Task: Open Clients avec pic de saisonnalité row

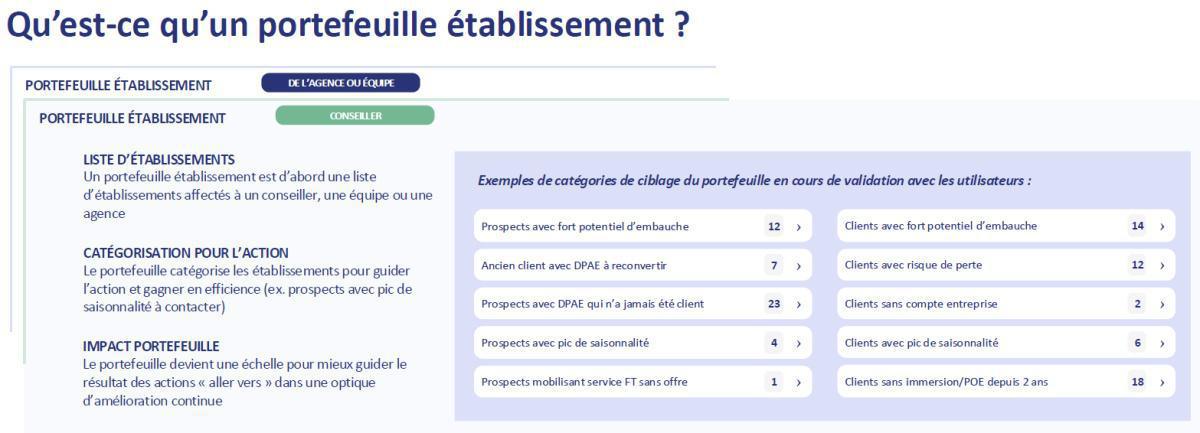Action: 960,343
